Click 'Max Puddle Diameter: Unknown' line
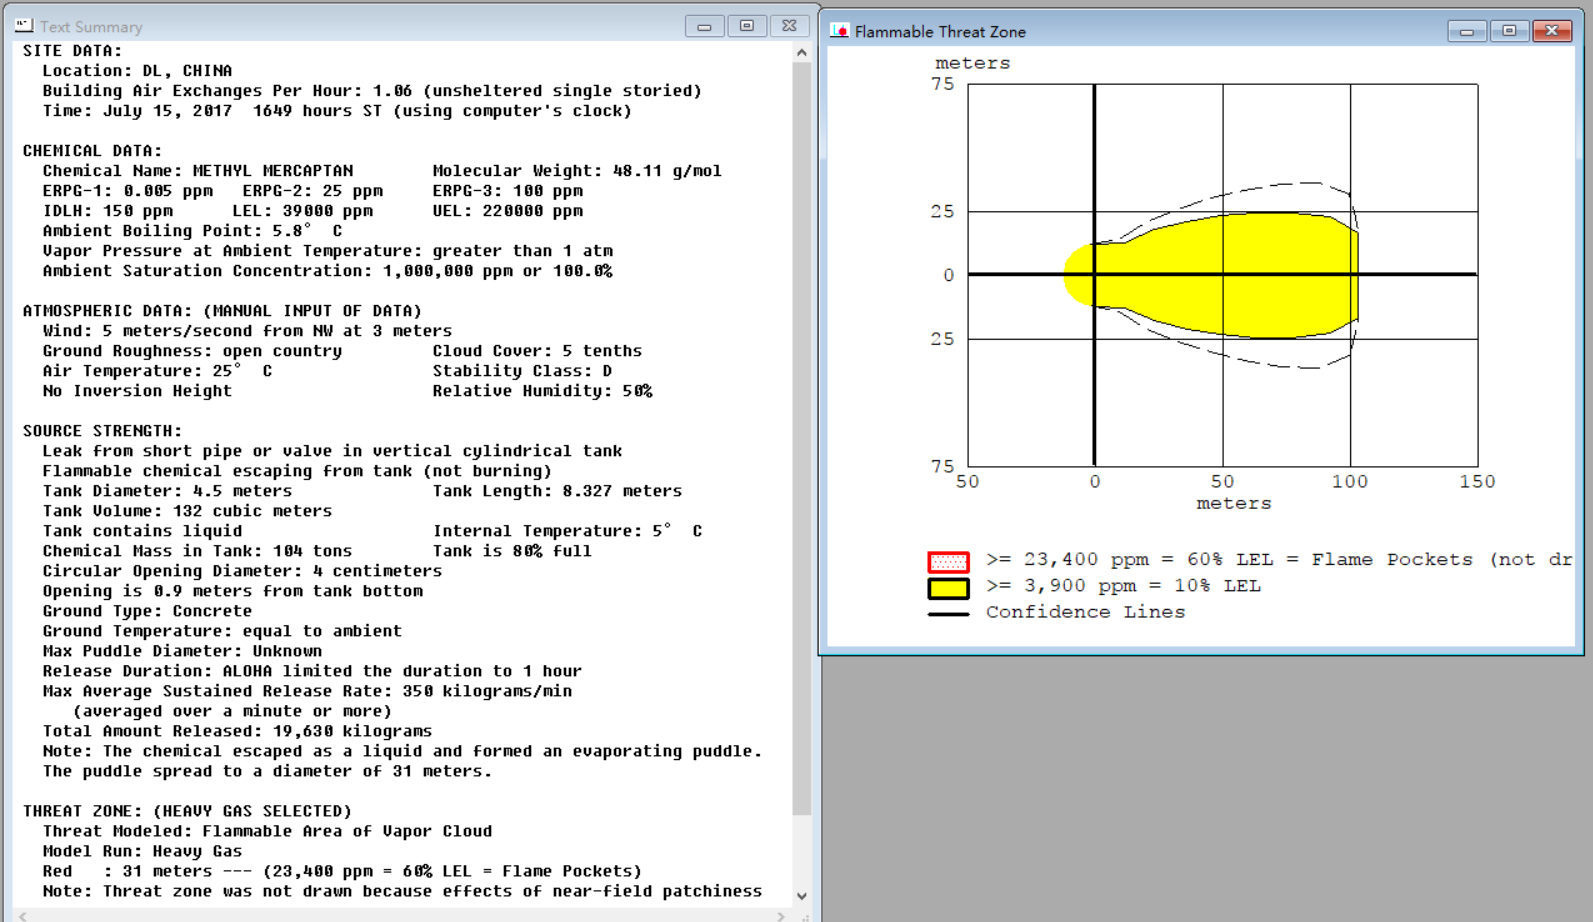Image resolution: width=1593 pixels, height=922 pixels. click(182, 651)
